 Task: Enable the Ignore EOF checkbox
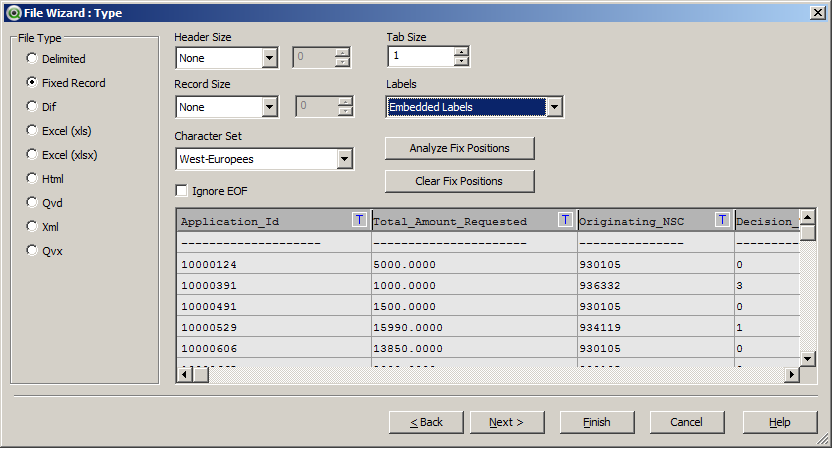coord(182,190)
